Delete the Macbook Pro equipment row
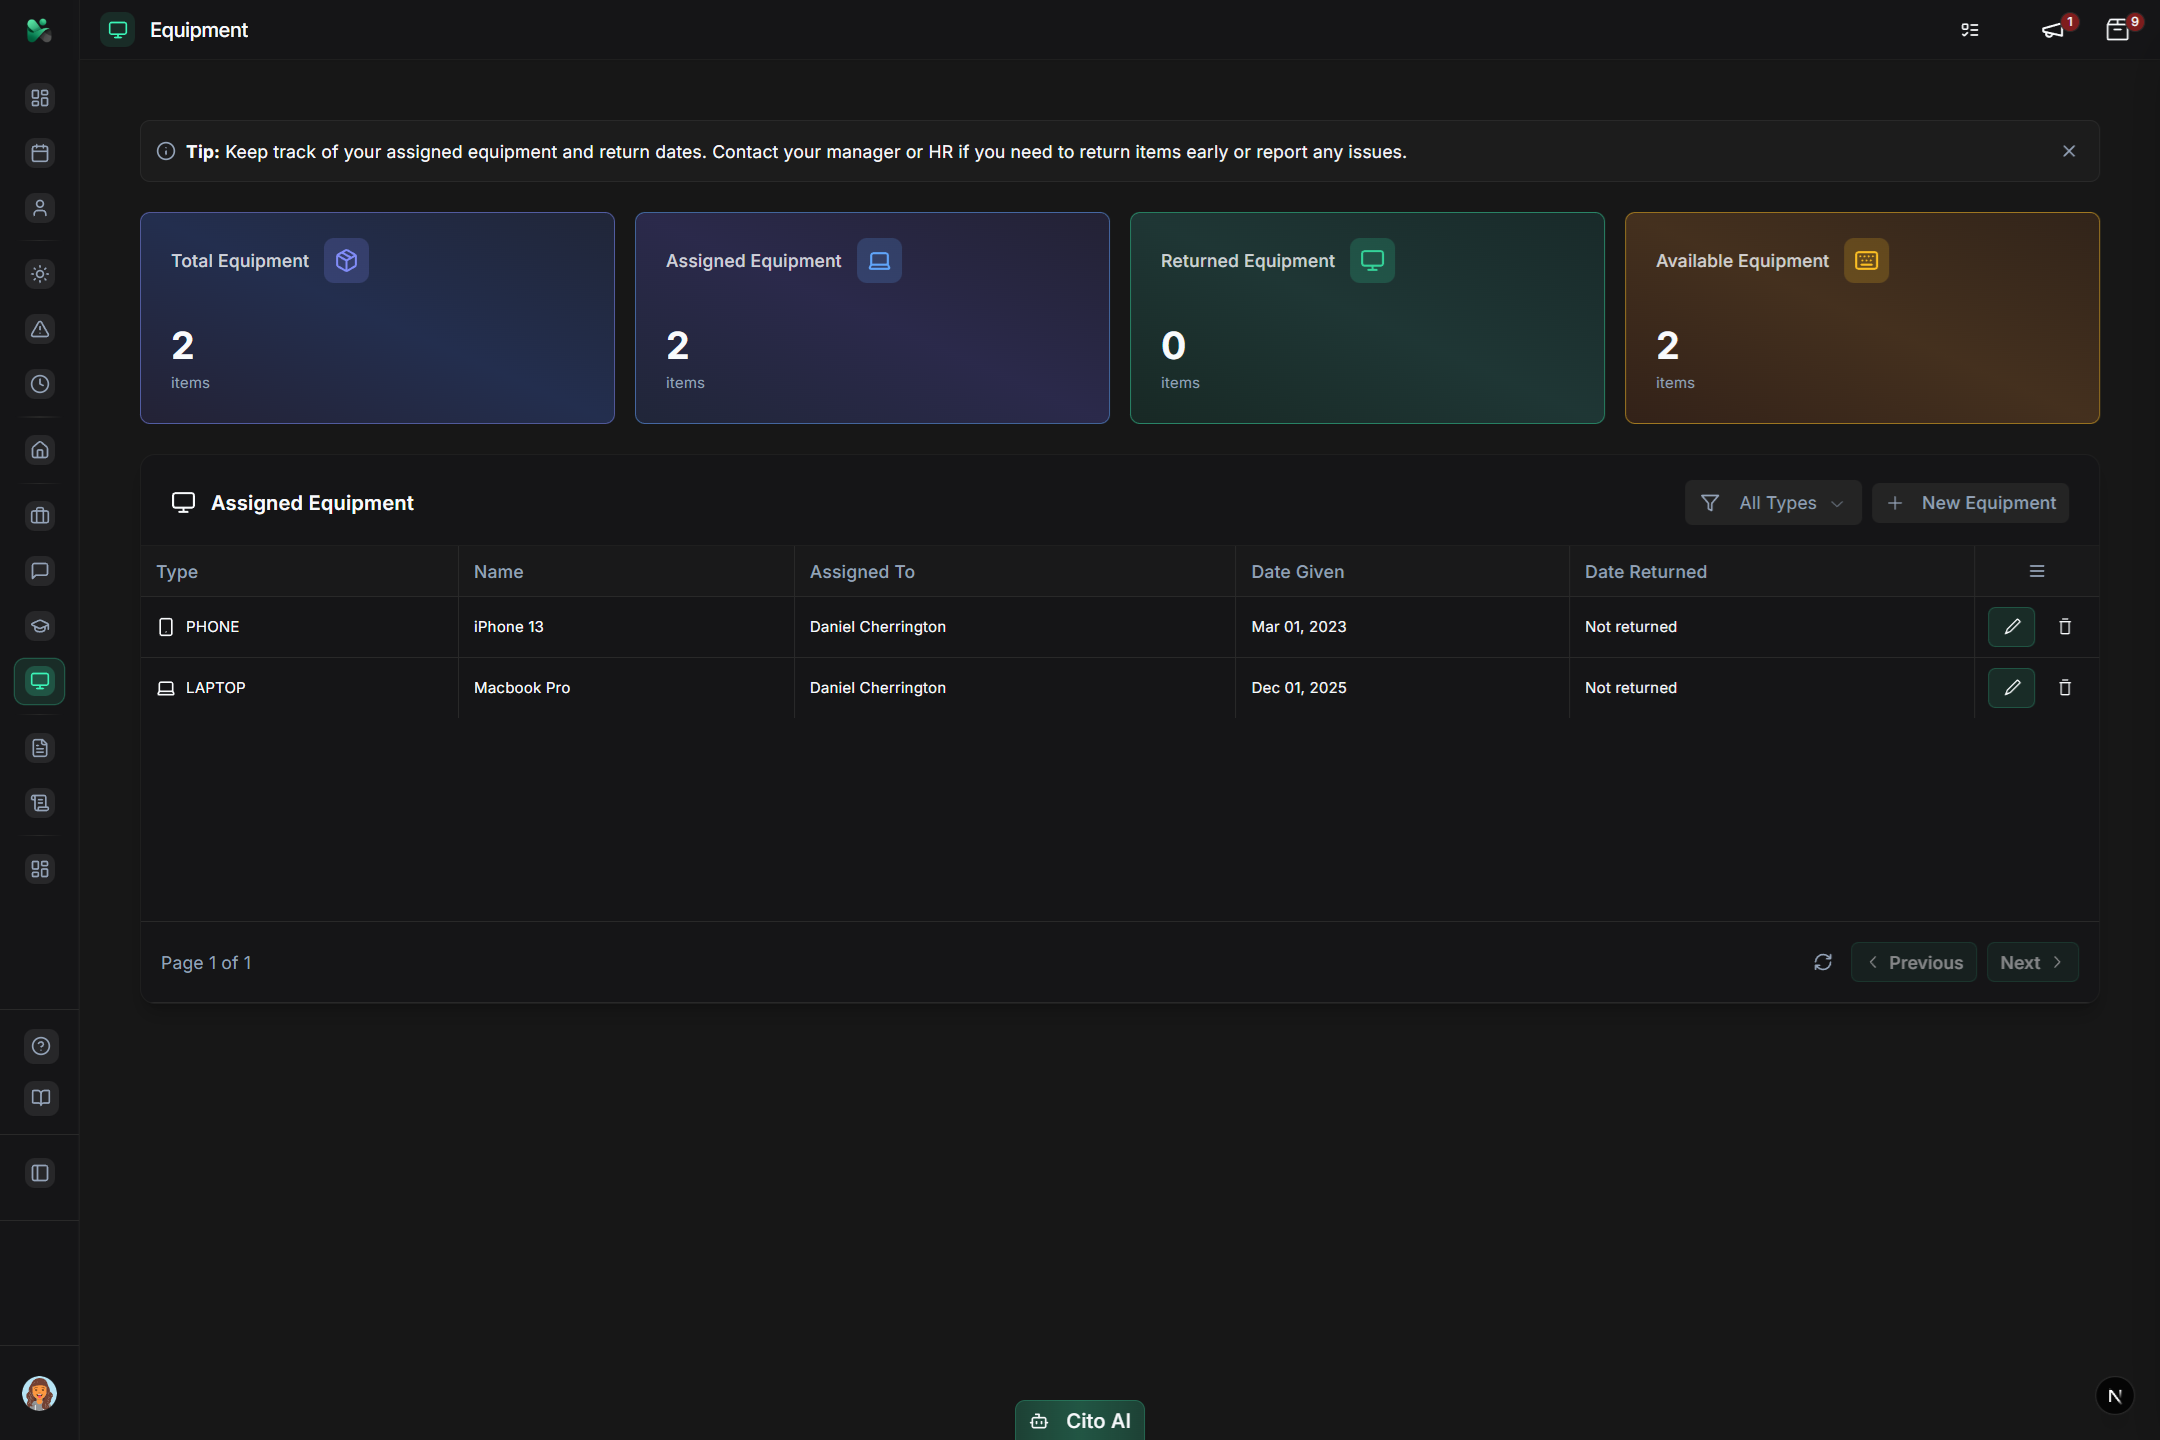 tap(2065, 687)
